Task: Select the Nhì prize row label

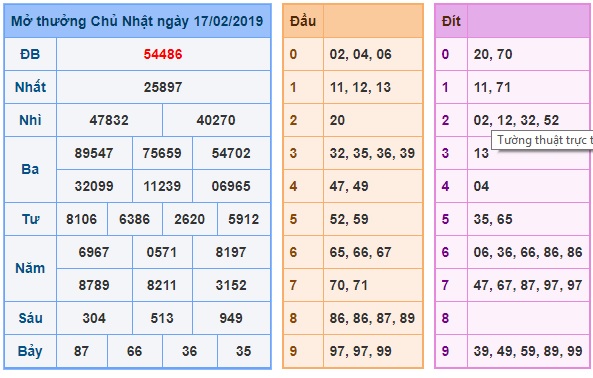Action: pos(30,120)
